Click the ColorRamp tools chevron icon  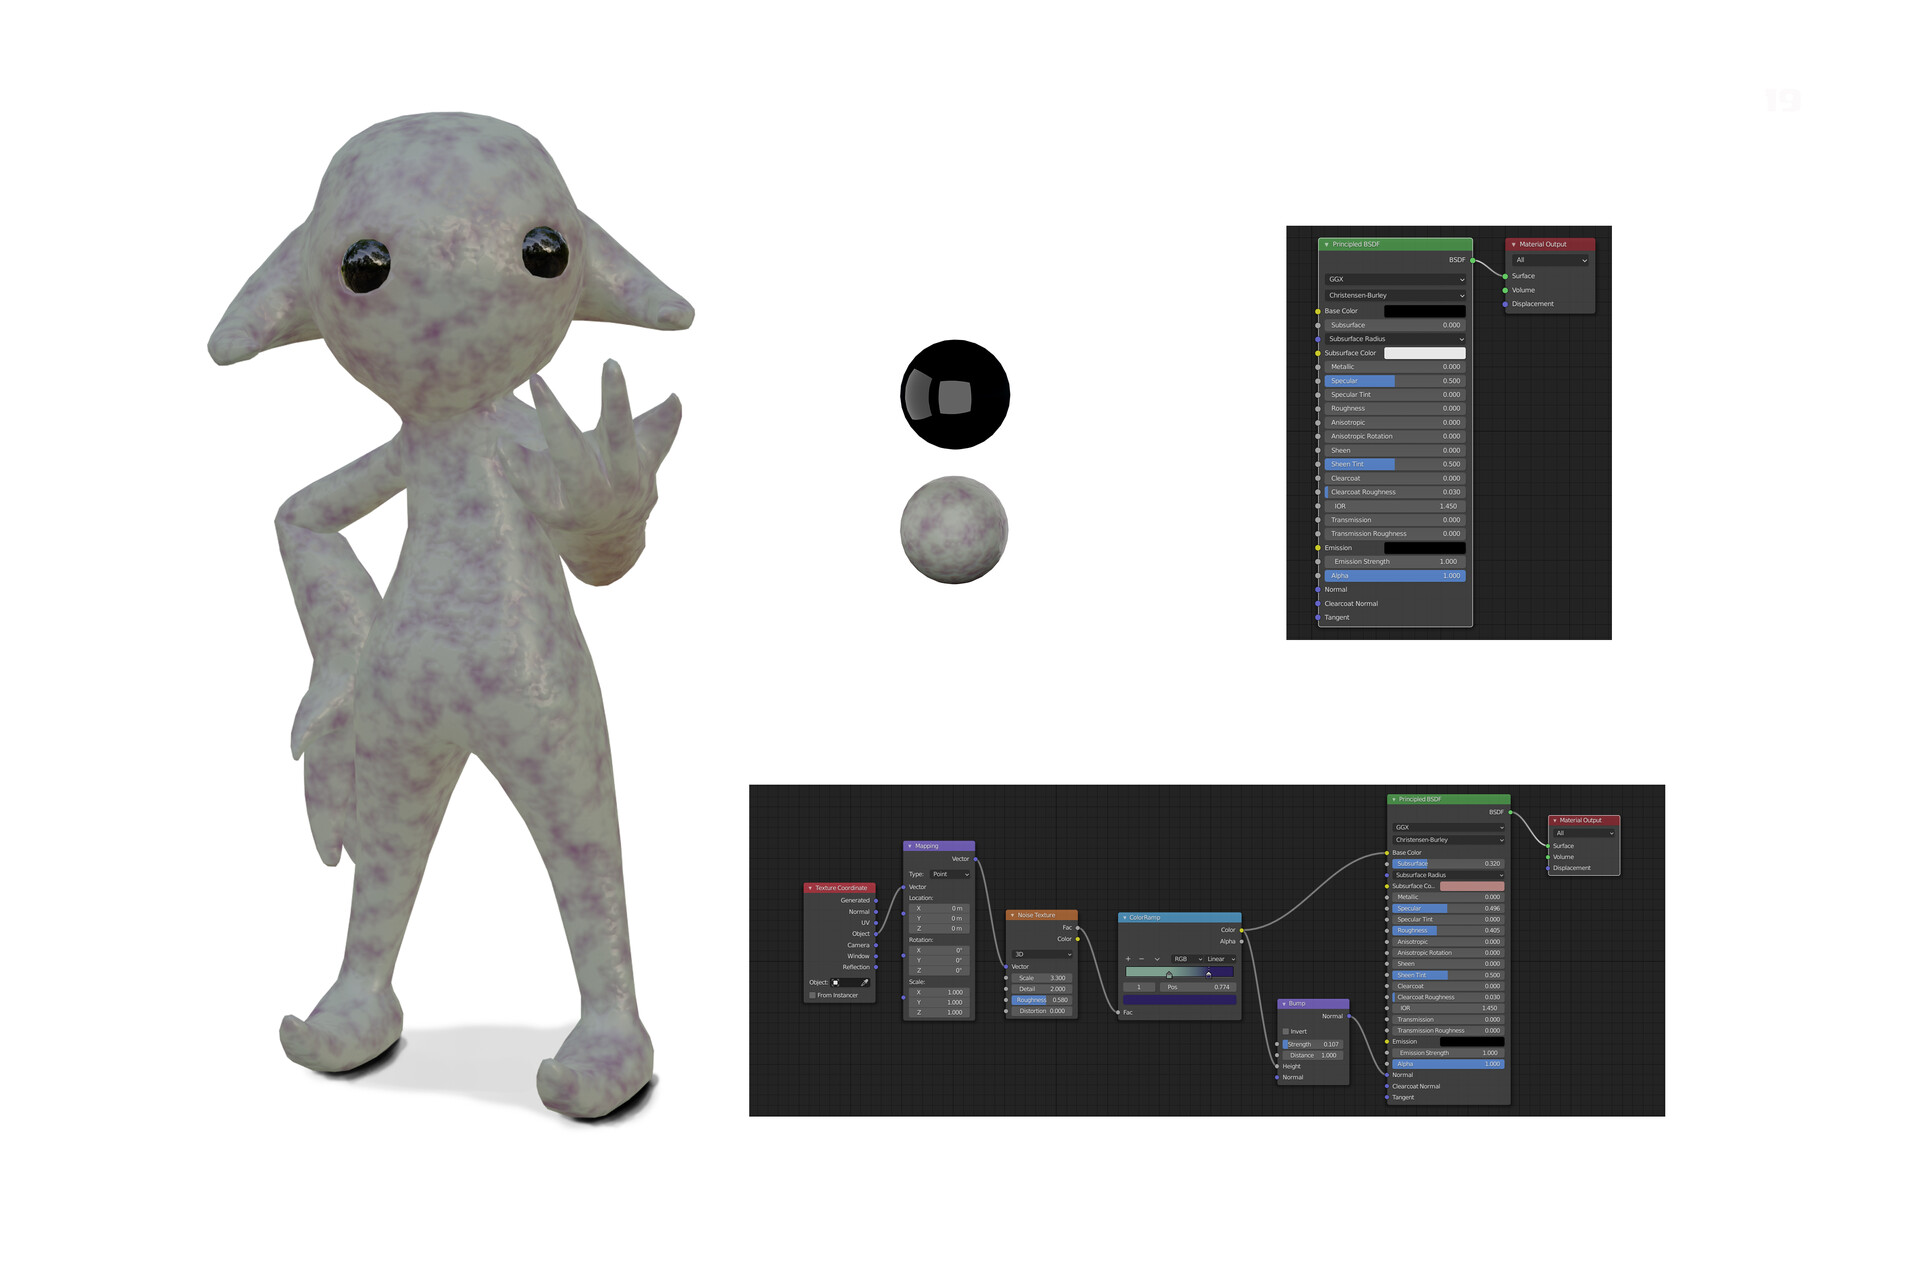tap(1157, 959)
